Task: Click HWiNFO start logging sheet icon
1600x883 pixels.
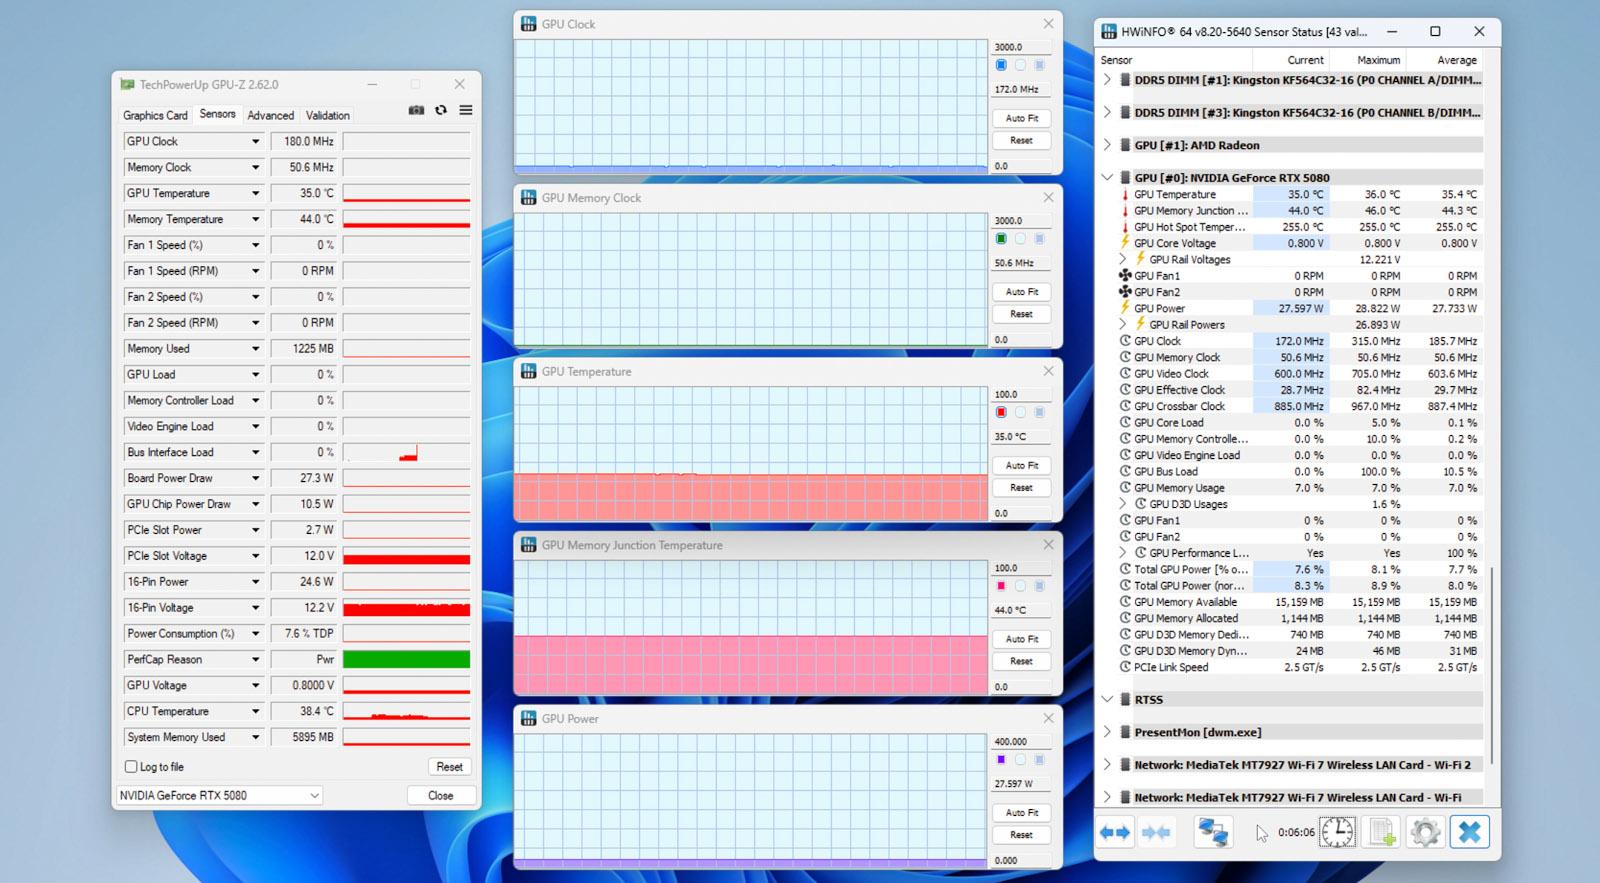Action: click(x=1382, y=832)
